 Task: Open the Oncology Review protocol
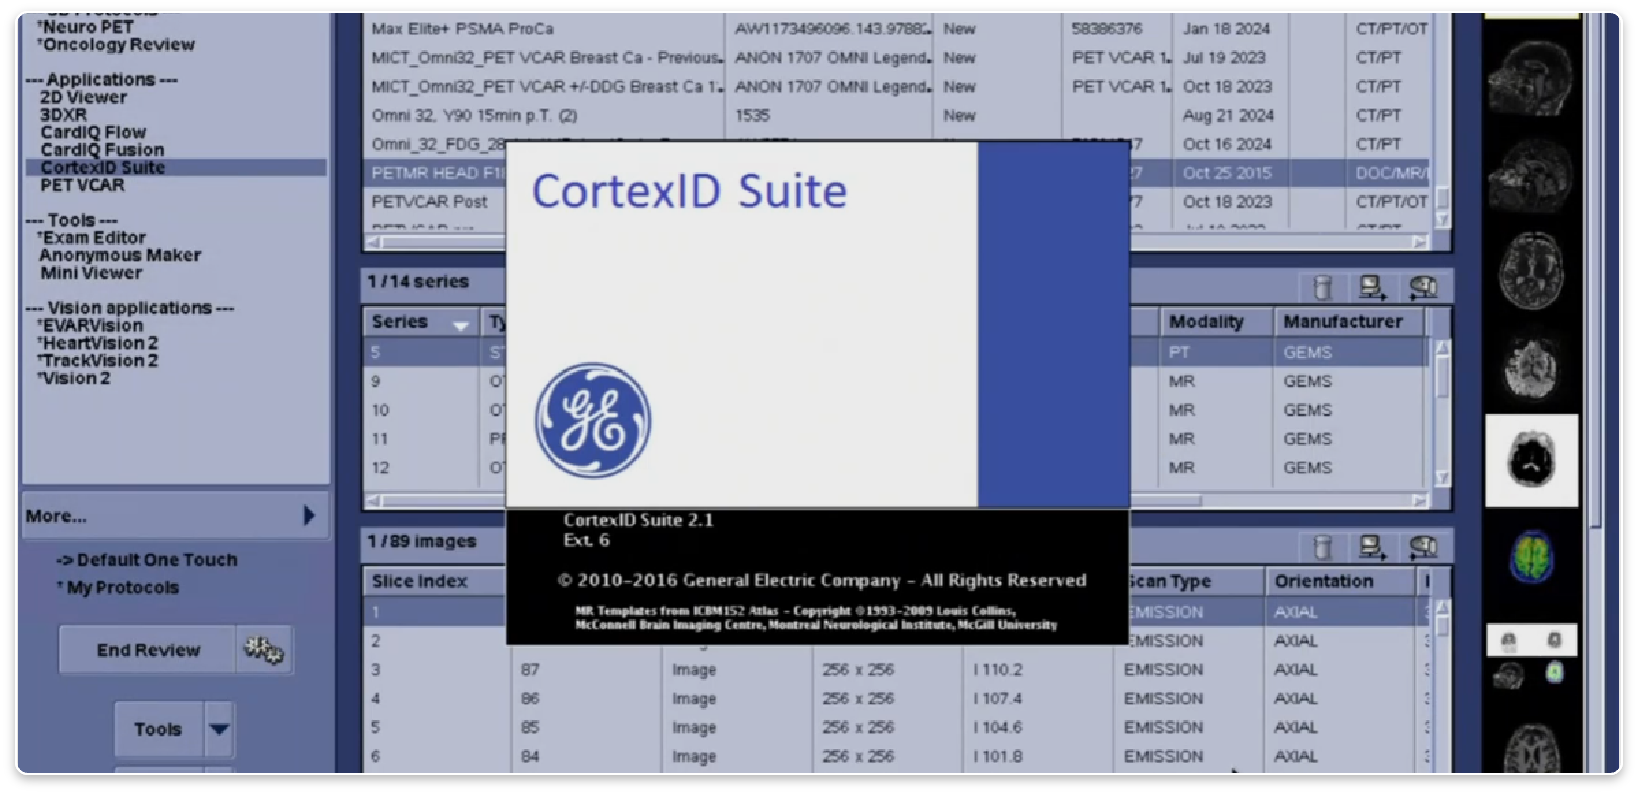[116, 45]
